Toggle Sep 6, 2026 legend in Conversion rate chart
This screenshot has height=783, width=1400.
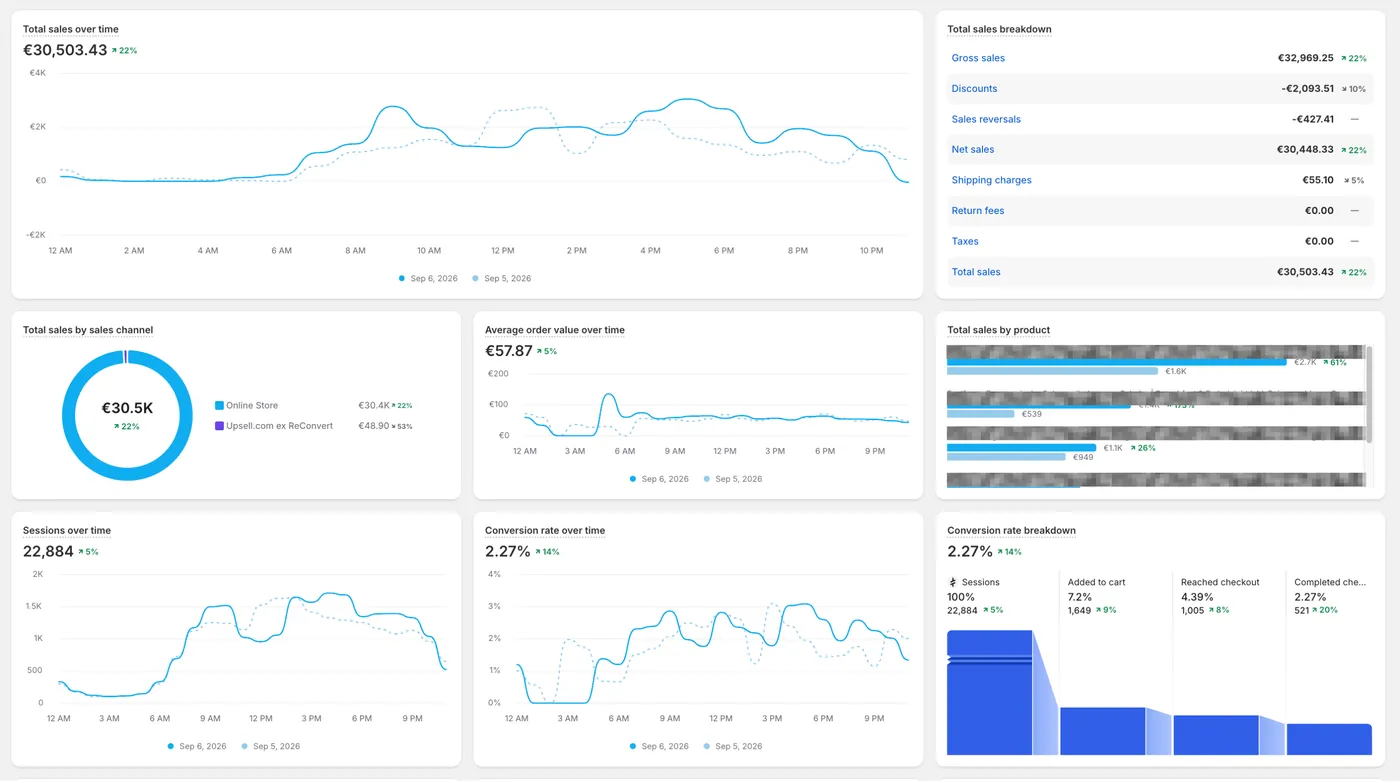659,746
